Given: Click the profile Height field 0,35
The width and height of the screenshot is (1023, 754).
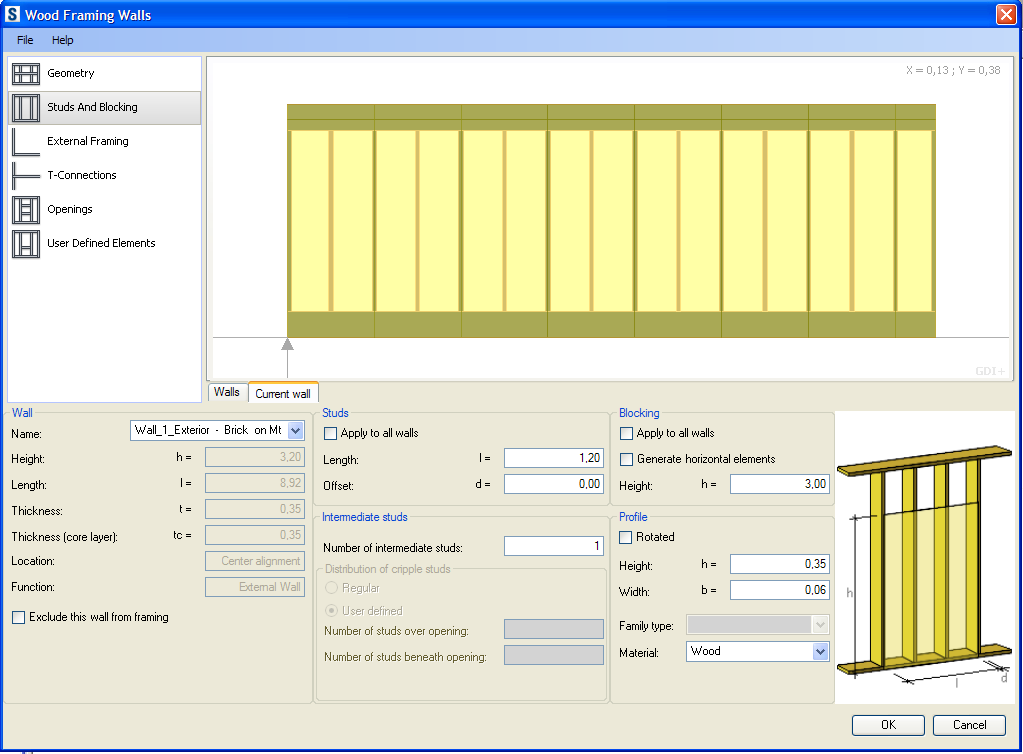Looking at the screenshot, I should (x=780, y=564).
